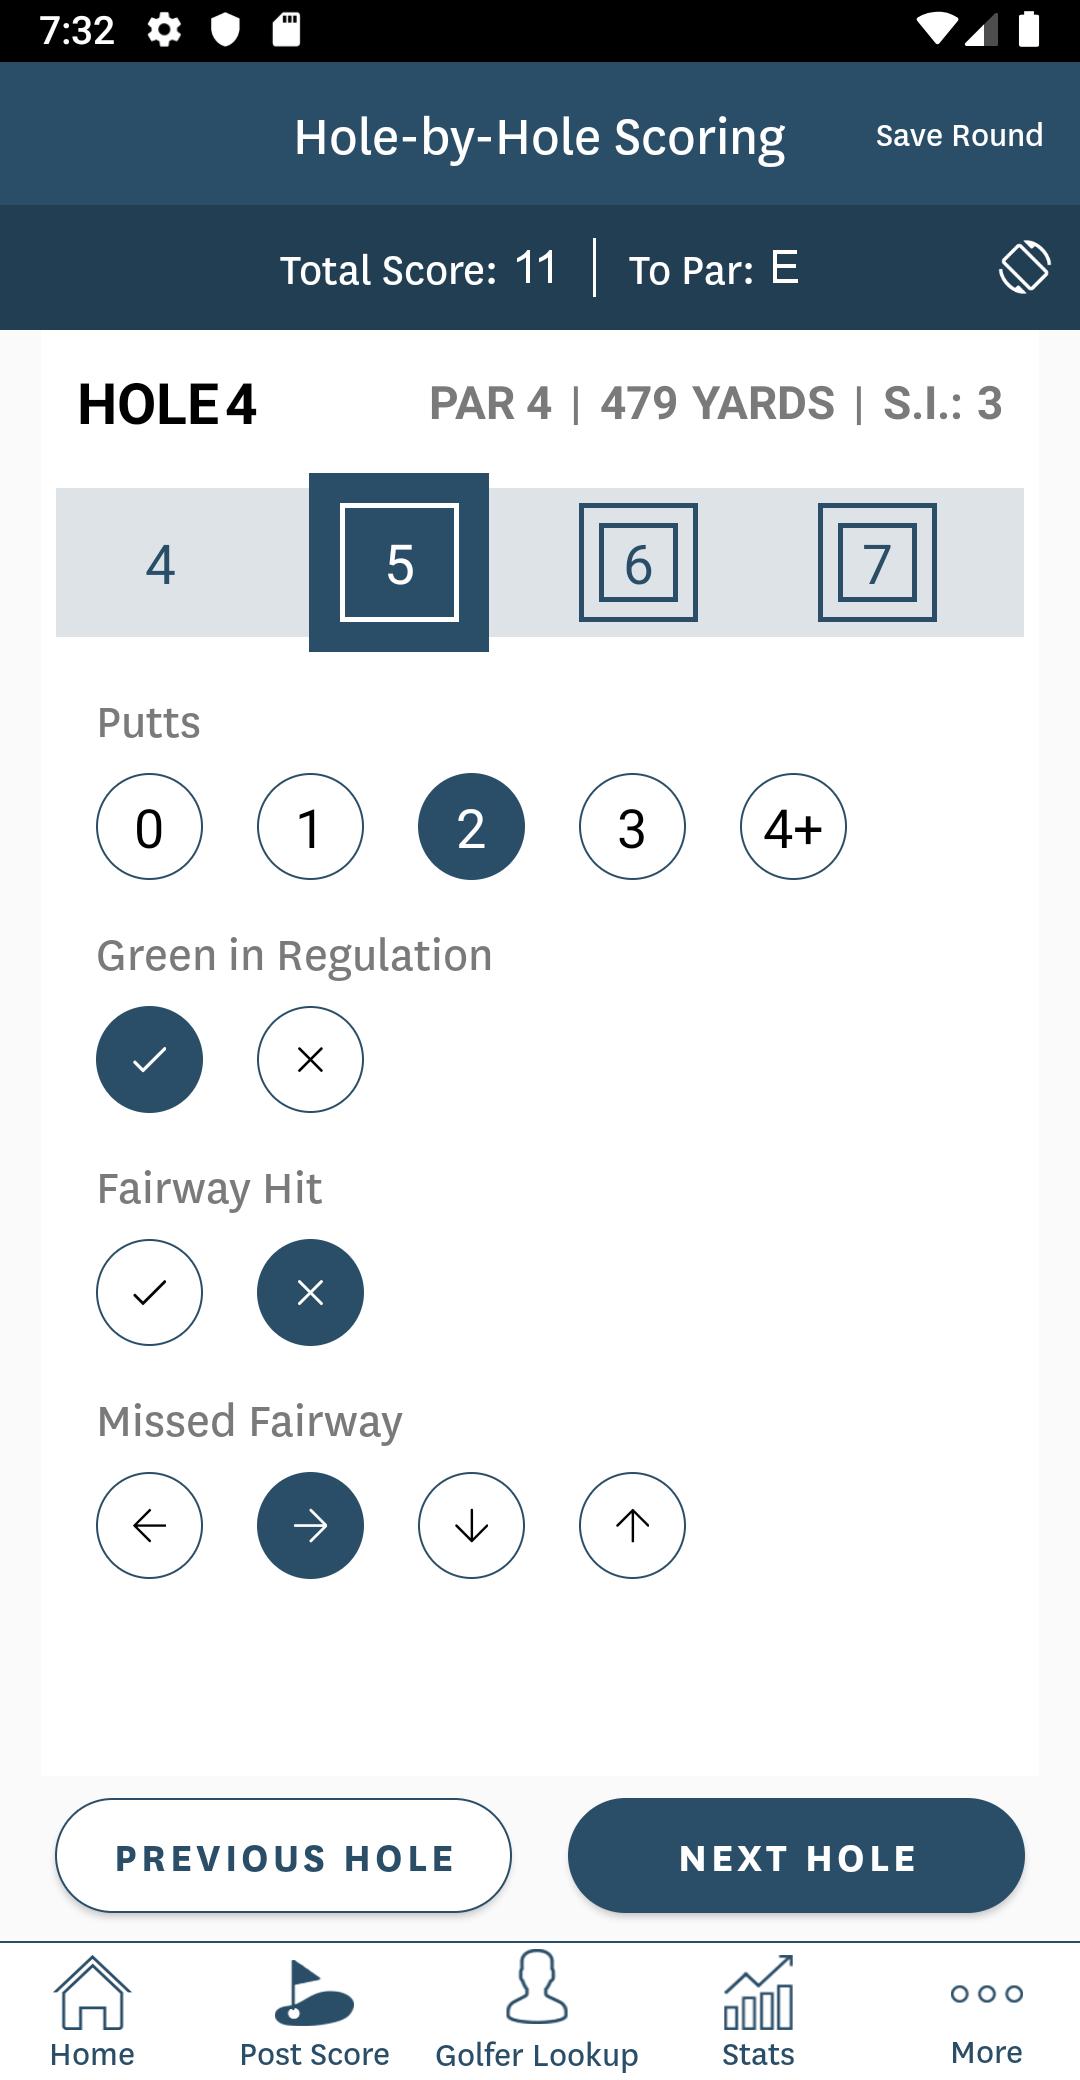1080x2080 pixels.
Task: Choose missed fairway short down arrow
Action: (x=471, y=1525)
